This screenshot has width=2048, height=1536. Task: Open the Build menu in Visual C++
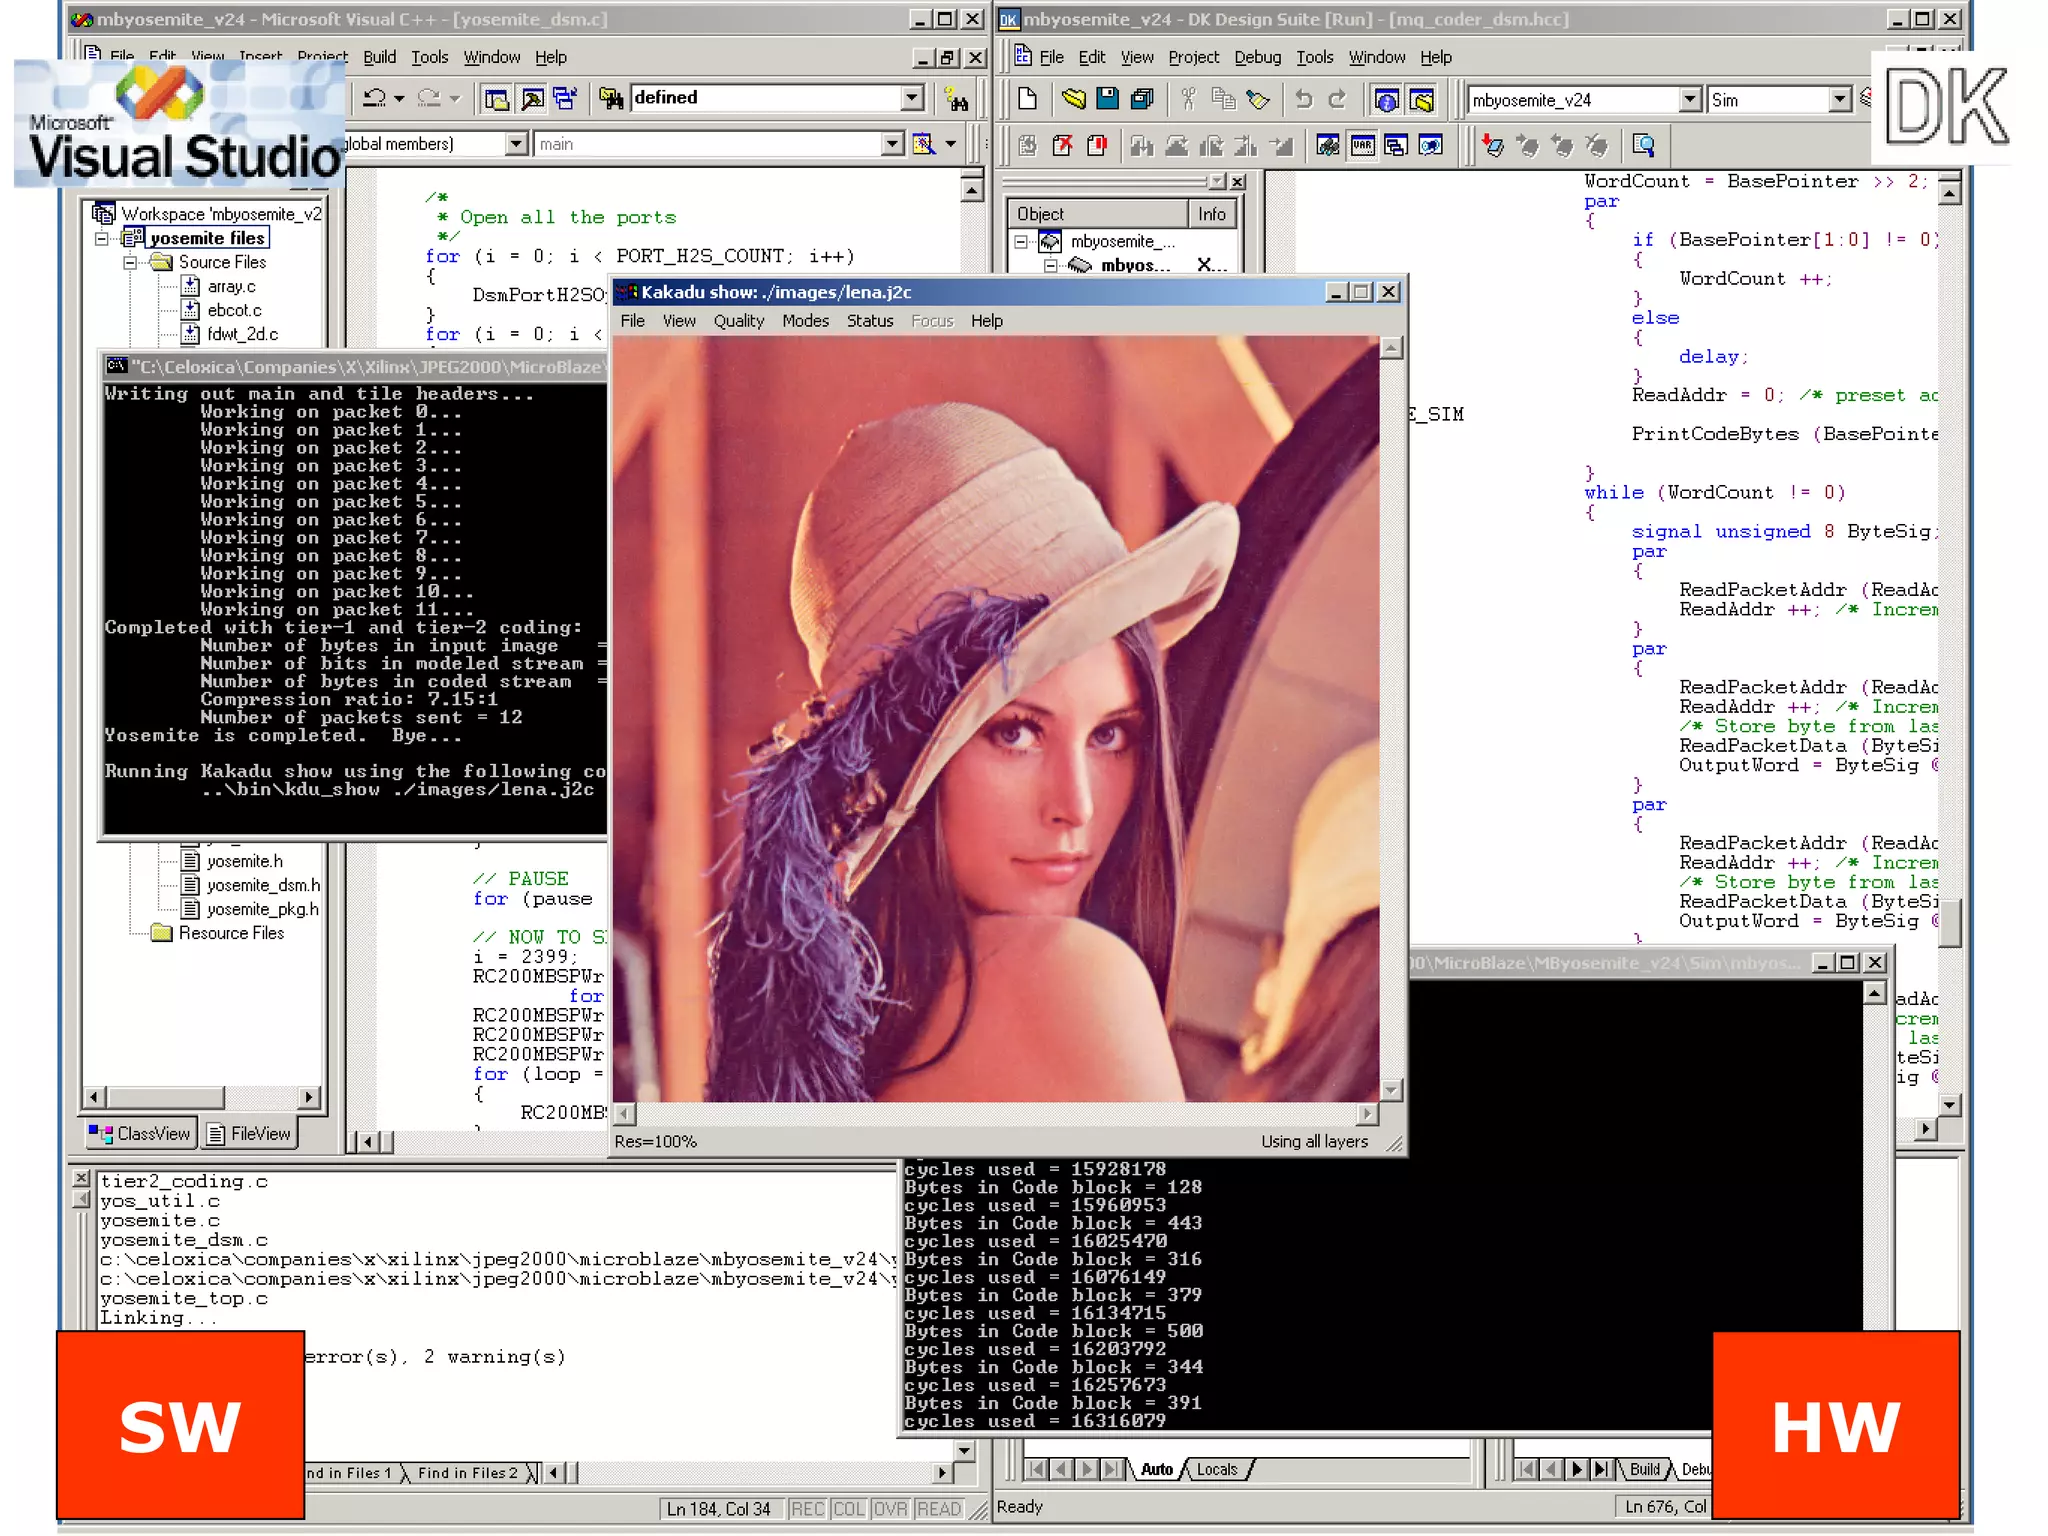379,57
